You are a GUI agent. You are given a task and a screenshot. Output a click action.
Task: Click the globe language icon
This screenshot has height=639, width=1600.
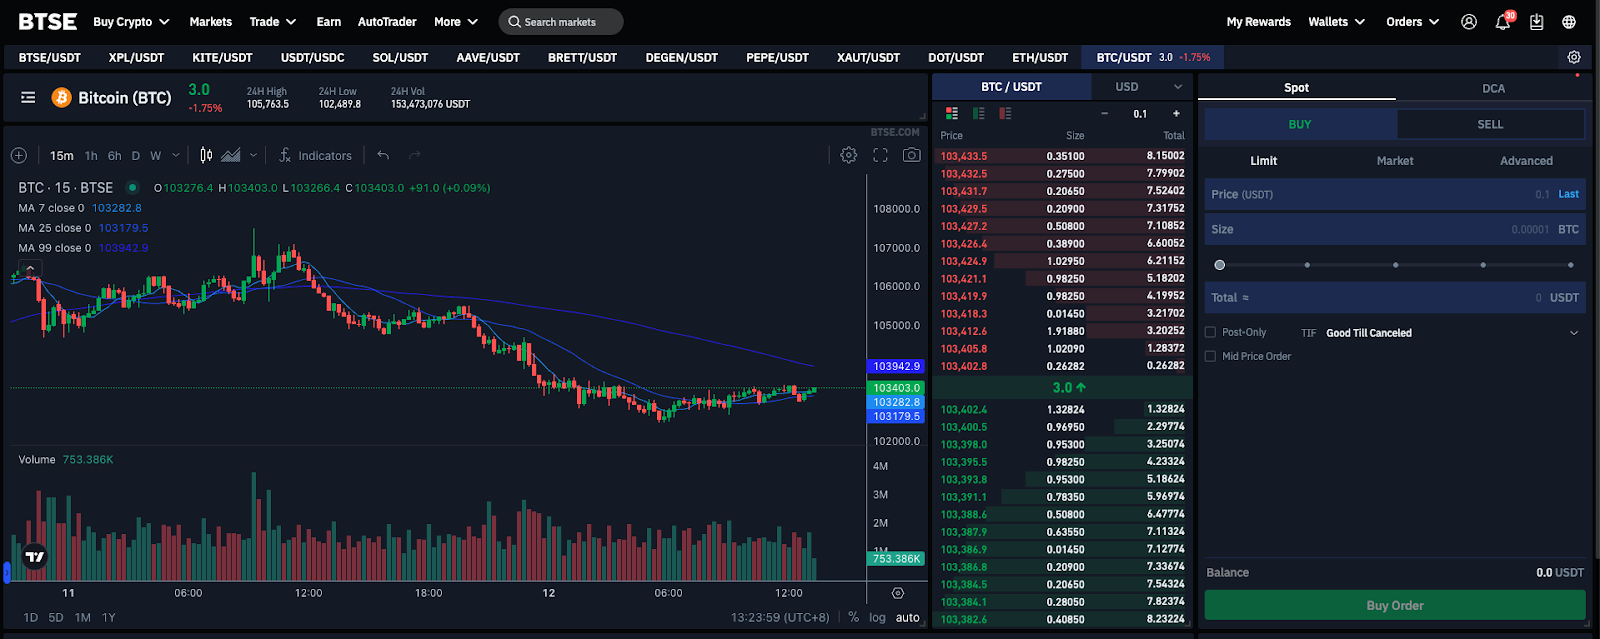[x=1569, y=22]
